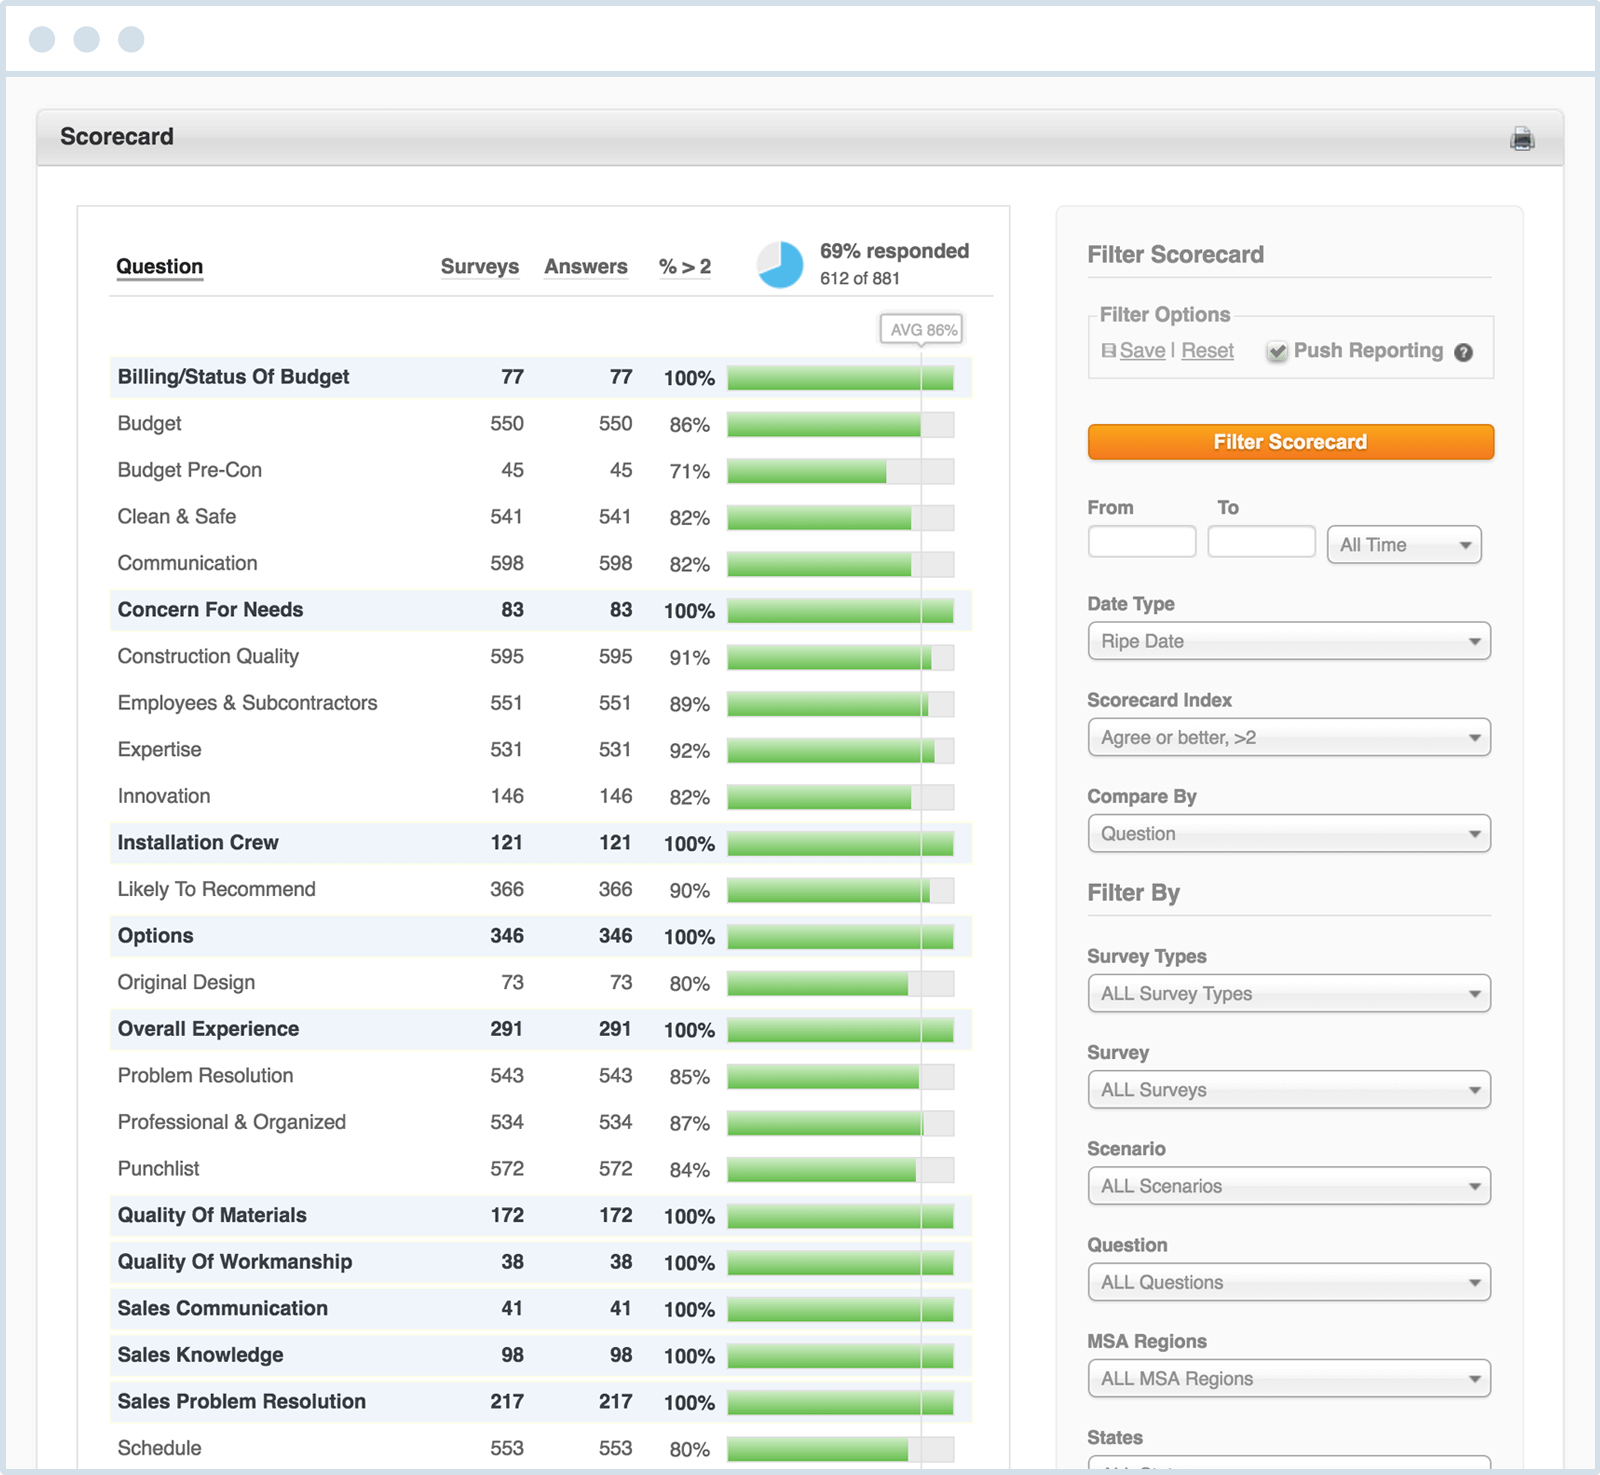This screenshot has height=1475, width=1600.
Task: Open the ALL Scenarios dropdown
Action: pyautogui.click(x=1289, y=1186)
